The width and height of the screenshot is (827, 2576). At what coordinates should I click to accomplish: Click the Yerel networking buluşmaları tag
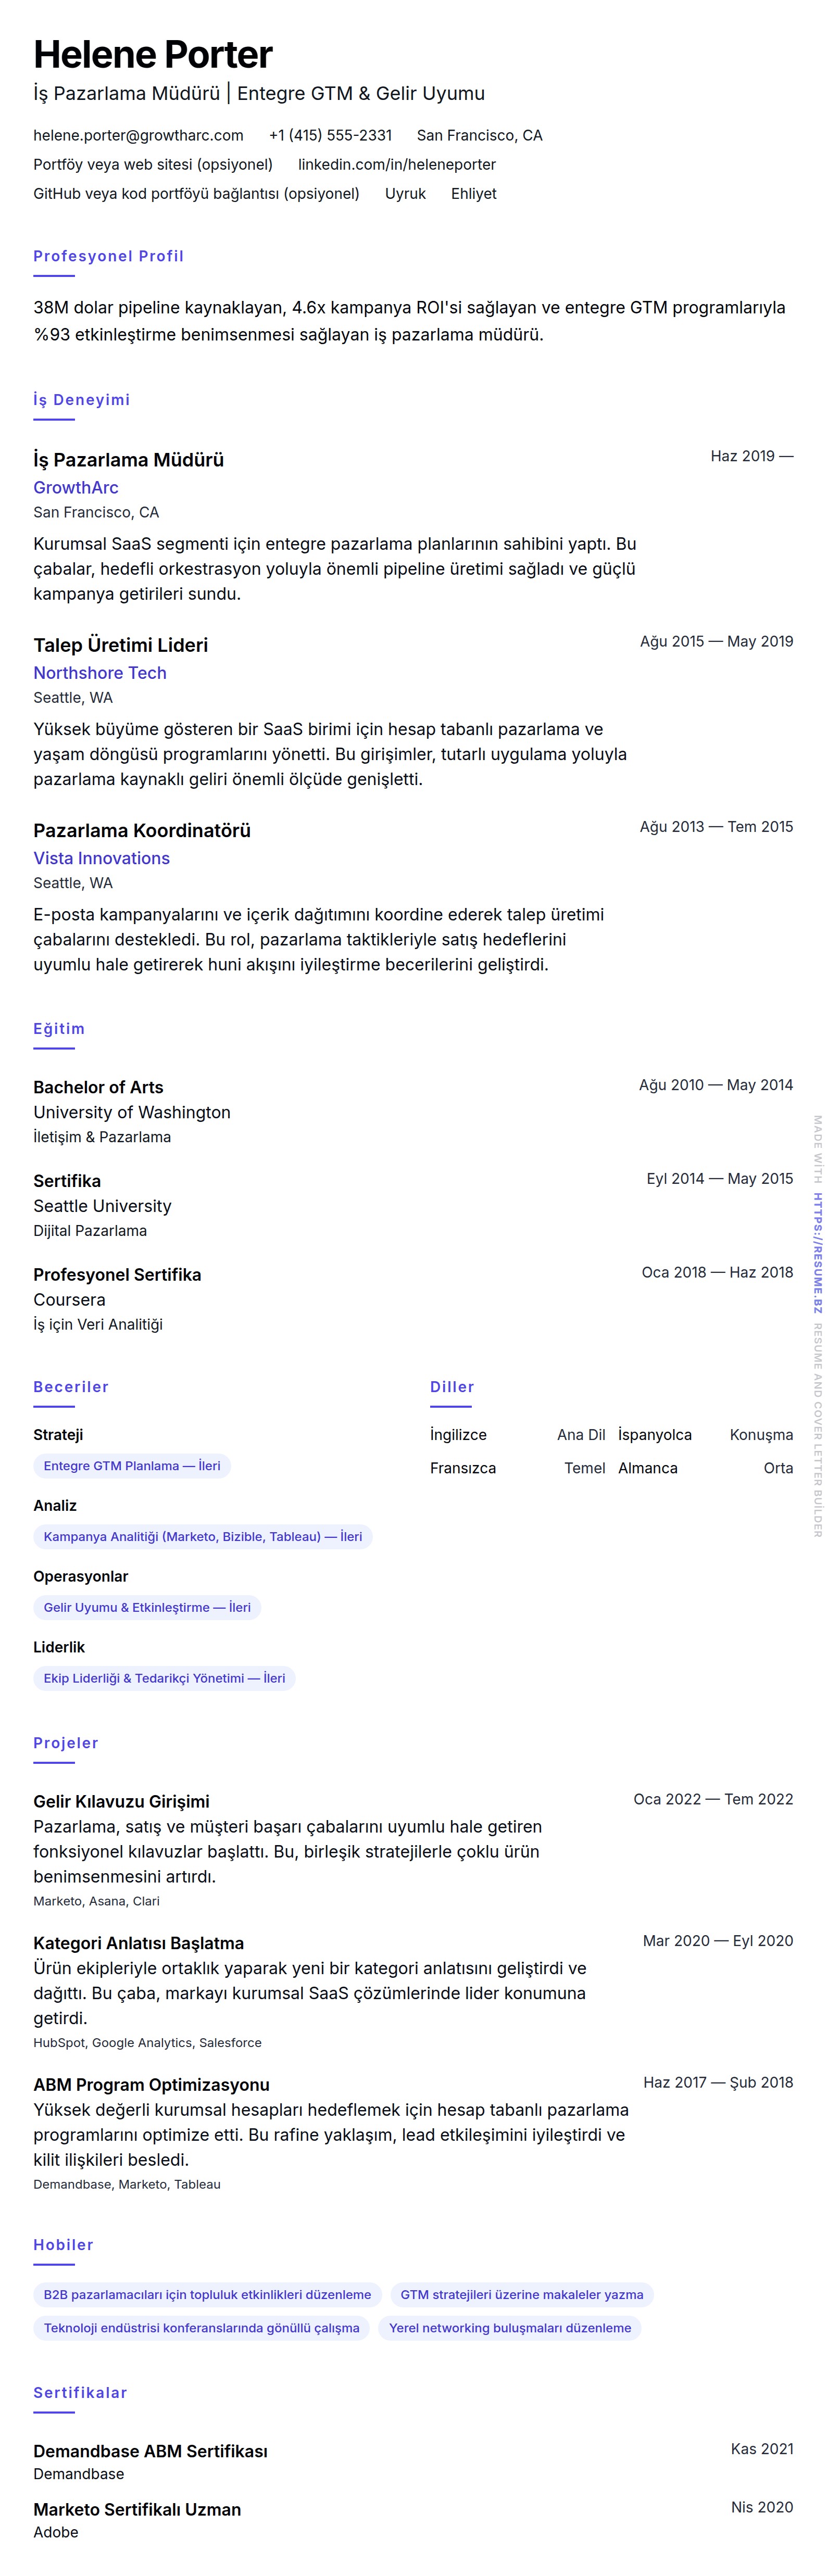click(x=510, y=2328)
